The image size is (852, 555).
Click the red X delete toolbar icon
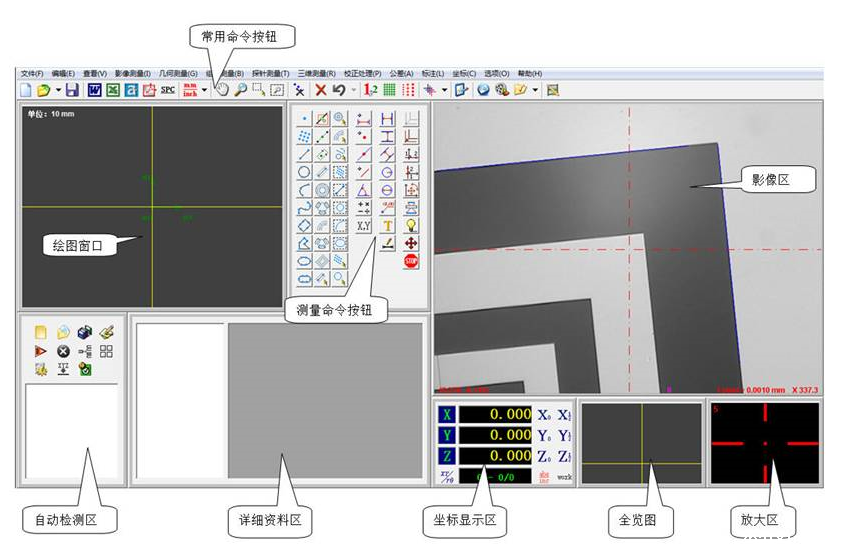(x=321, y=90)
